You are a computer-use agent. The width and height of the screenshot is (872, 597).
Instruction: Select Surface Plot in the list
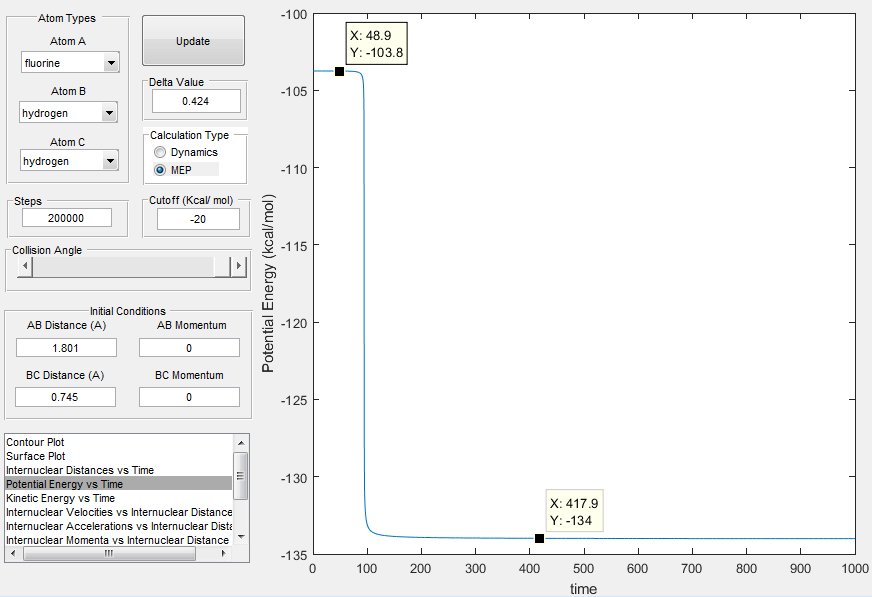click(36, 456)
